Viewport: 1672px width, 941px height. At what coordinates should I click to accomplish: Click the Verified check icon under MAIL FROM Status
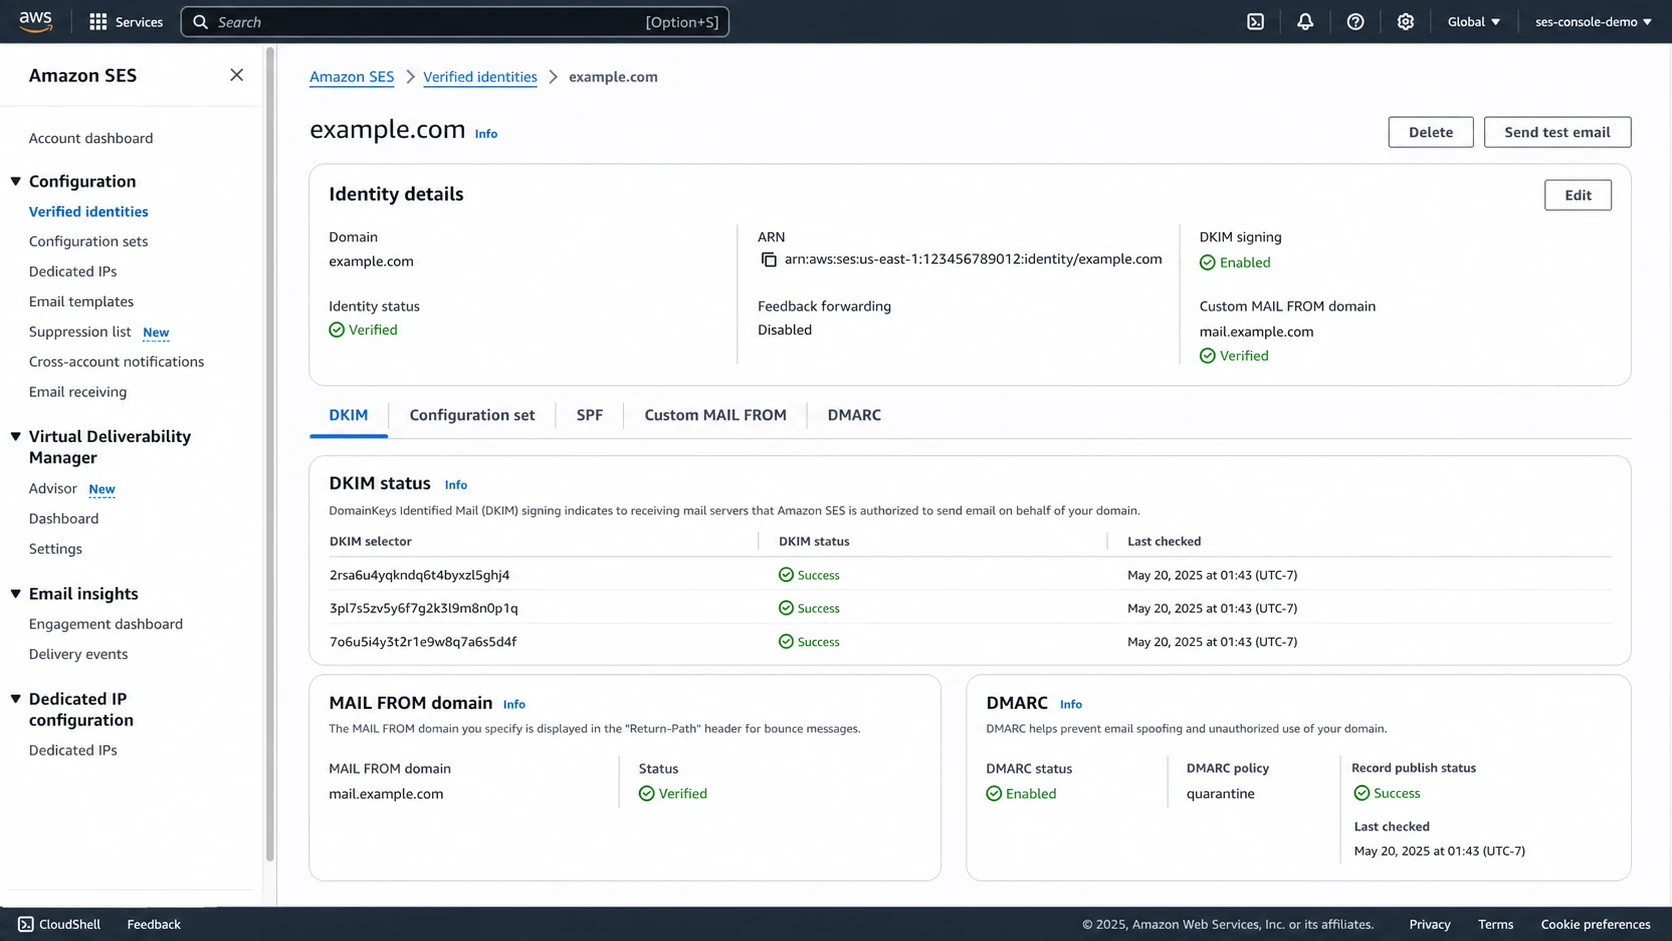point(647,794)
